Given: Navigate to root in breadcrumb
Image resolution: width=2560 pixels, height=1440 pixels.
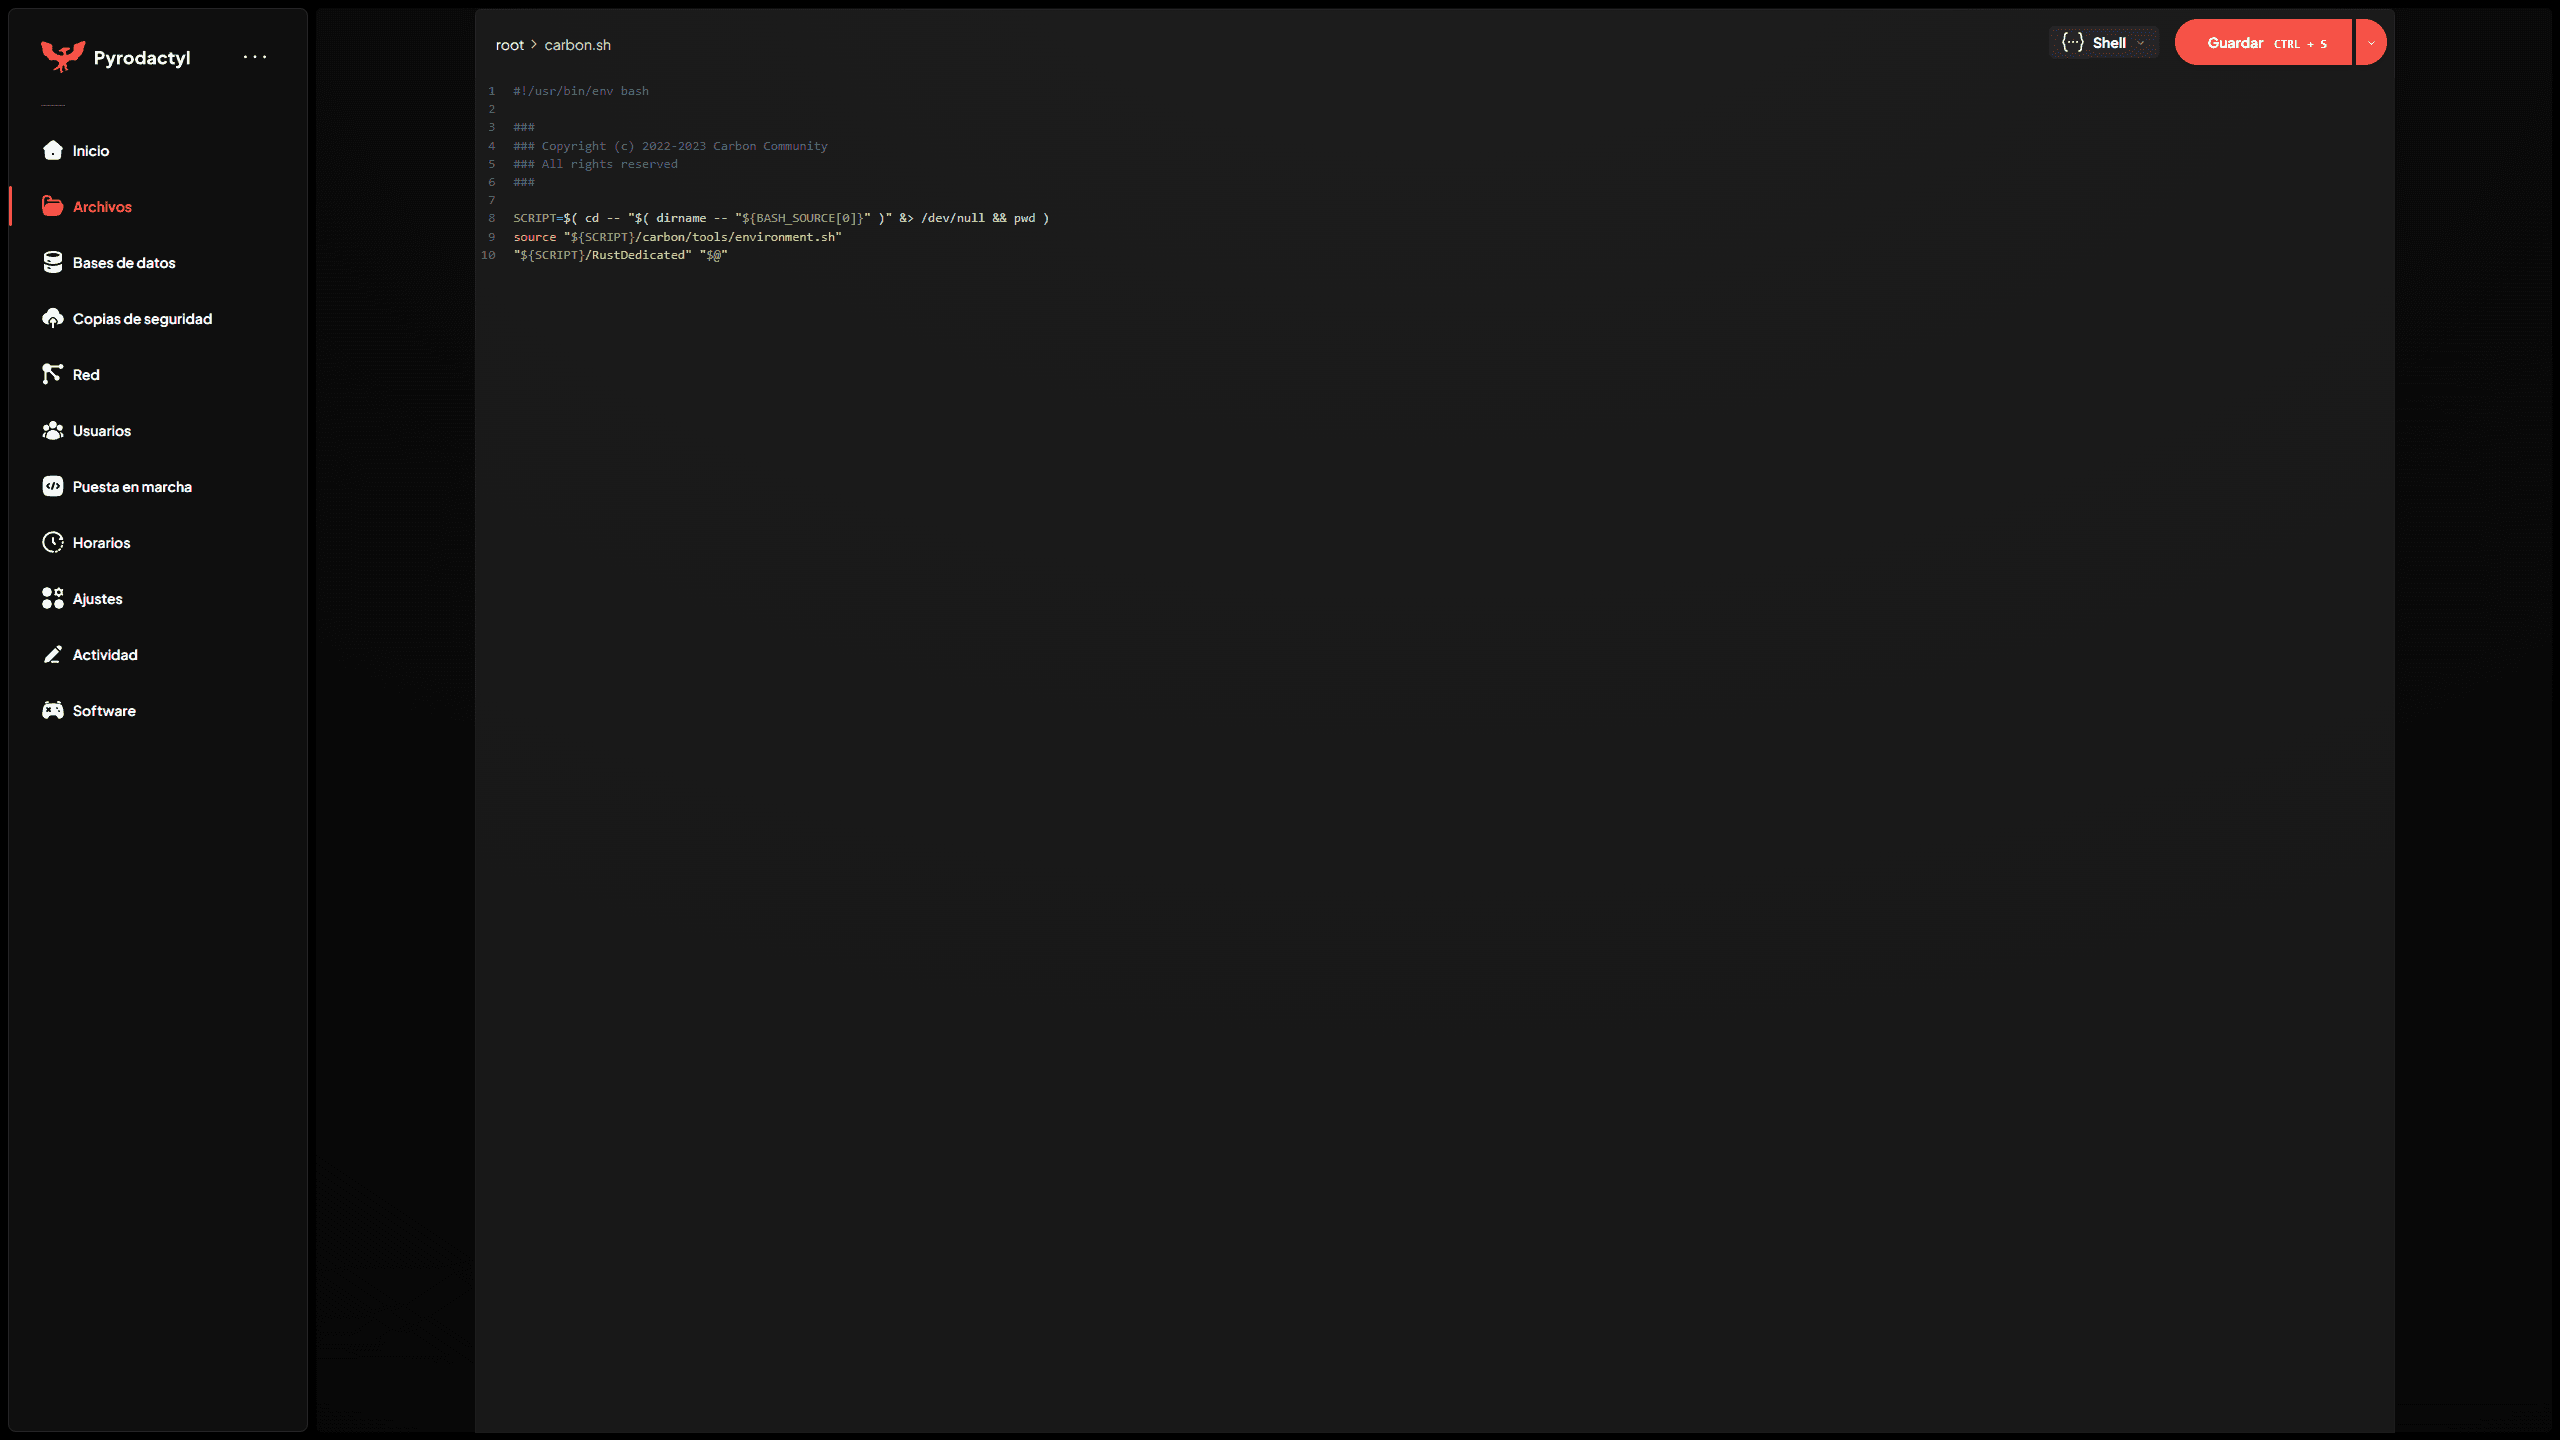Looking at the screenshot, I should [509, 45].
